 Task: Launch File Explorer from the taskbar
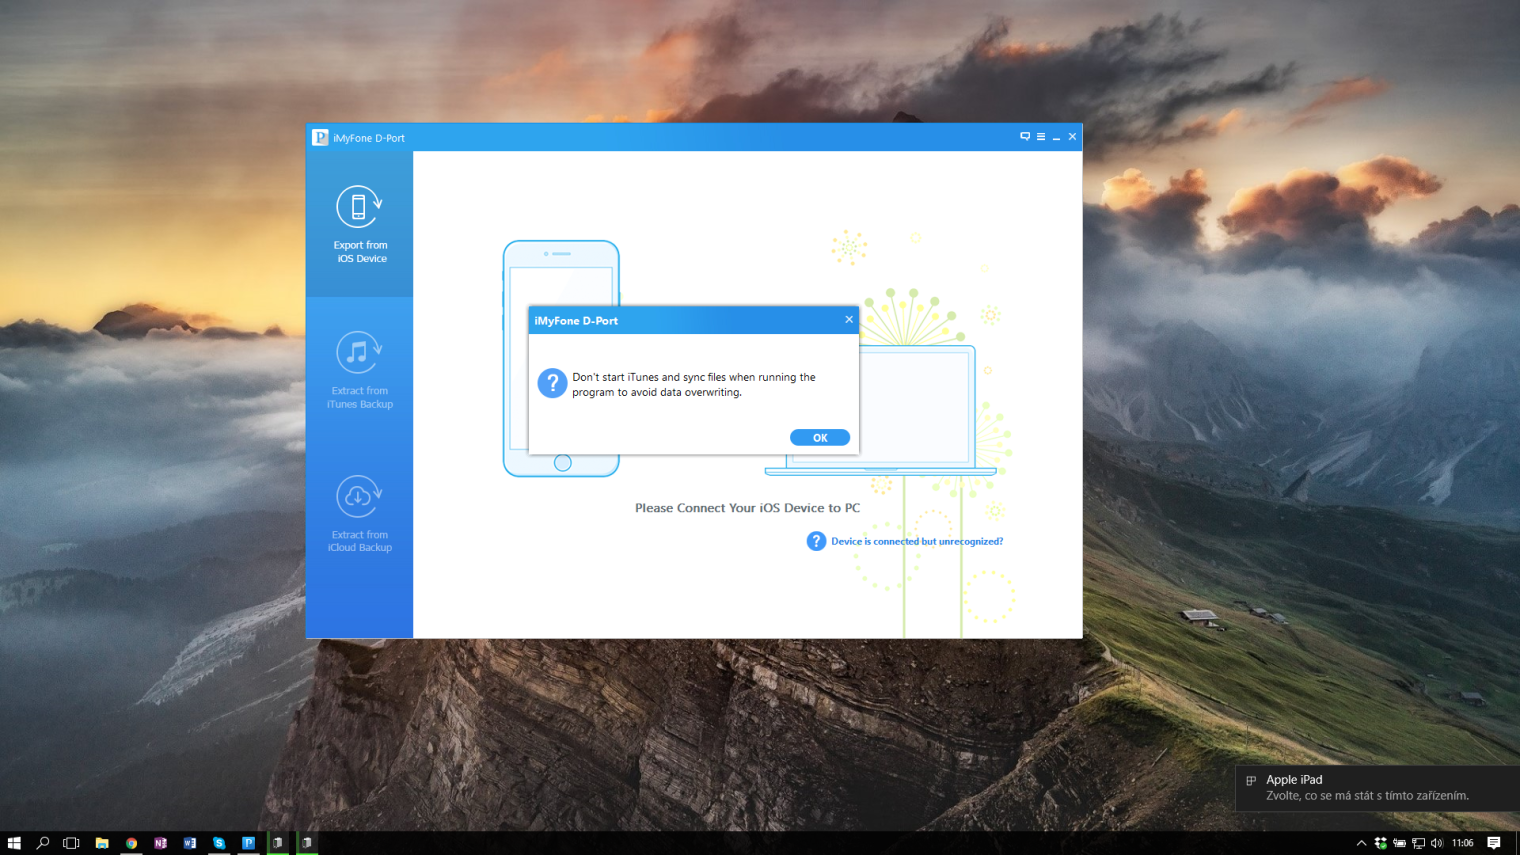pos(102,843)
